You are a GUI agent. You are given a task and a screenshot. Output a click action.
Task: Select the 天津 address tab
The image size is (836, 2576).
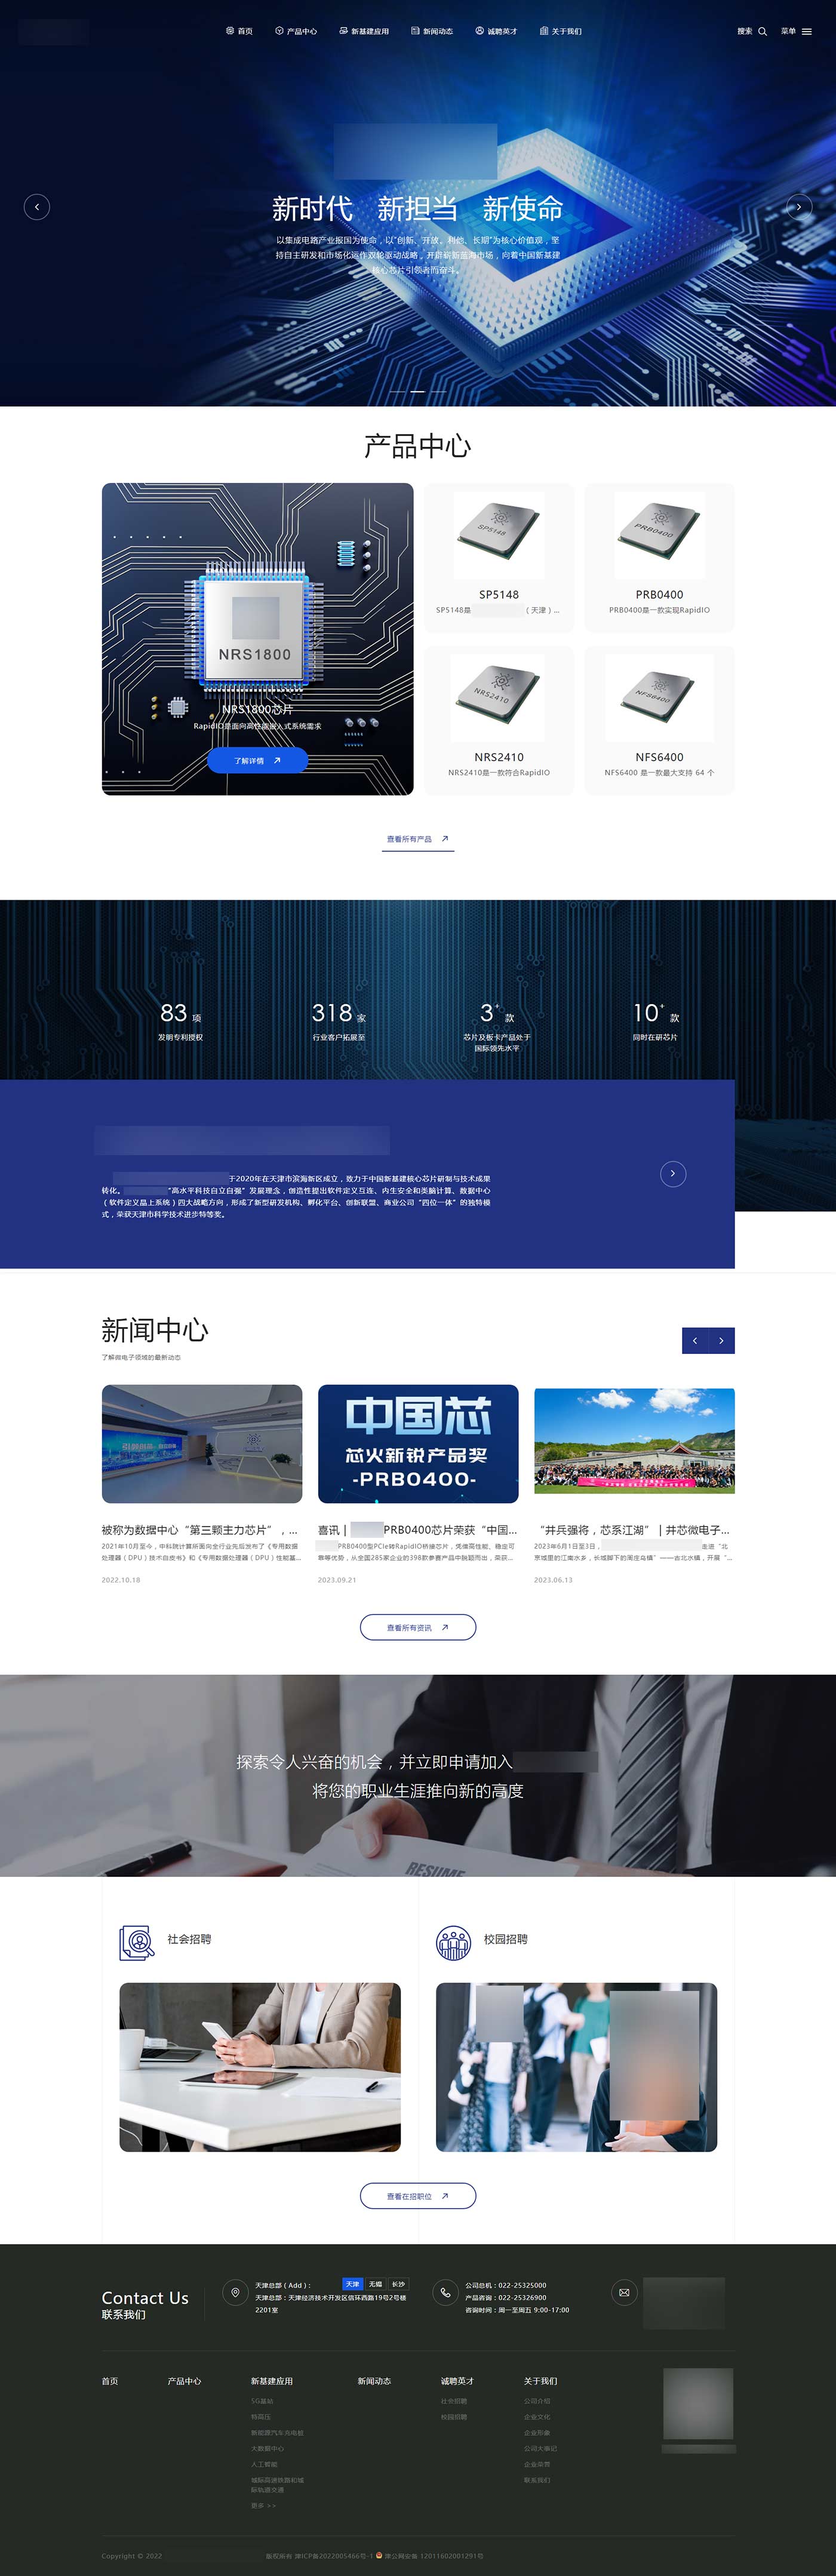coord(352,2284)
